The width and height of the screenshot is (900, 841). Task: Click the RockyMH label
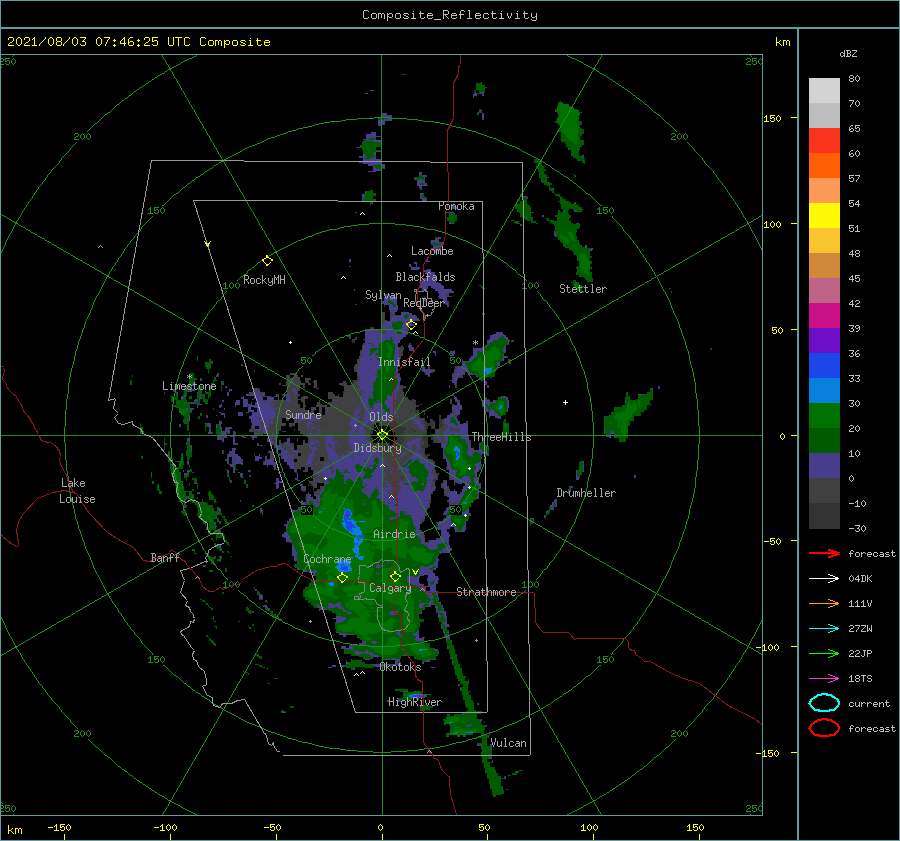(x=264, y=280)
